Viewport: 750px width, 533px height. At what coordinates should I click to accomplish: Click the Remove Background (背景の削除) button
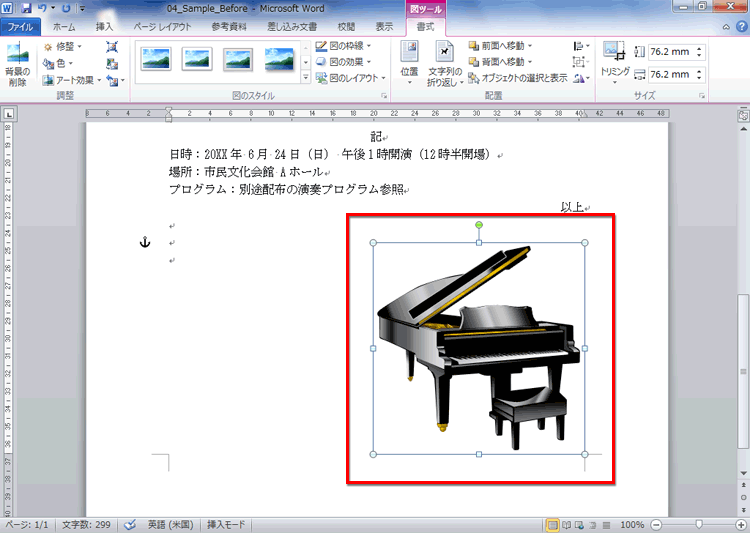point(18,64)
